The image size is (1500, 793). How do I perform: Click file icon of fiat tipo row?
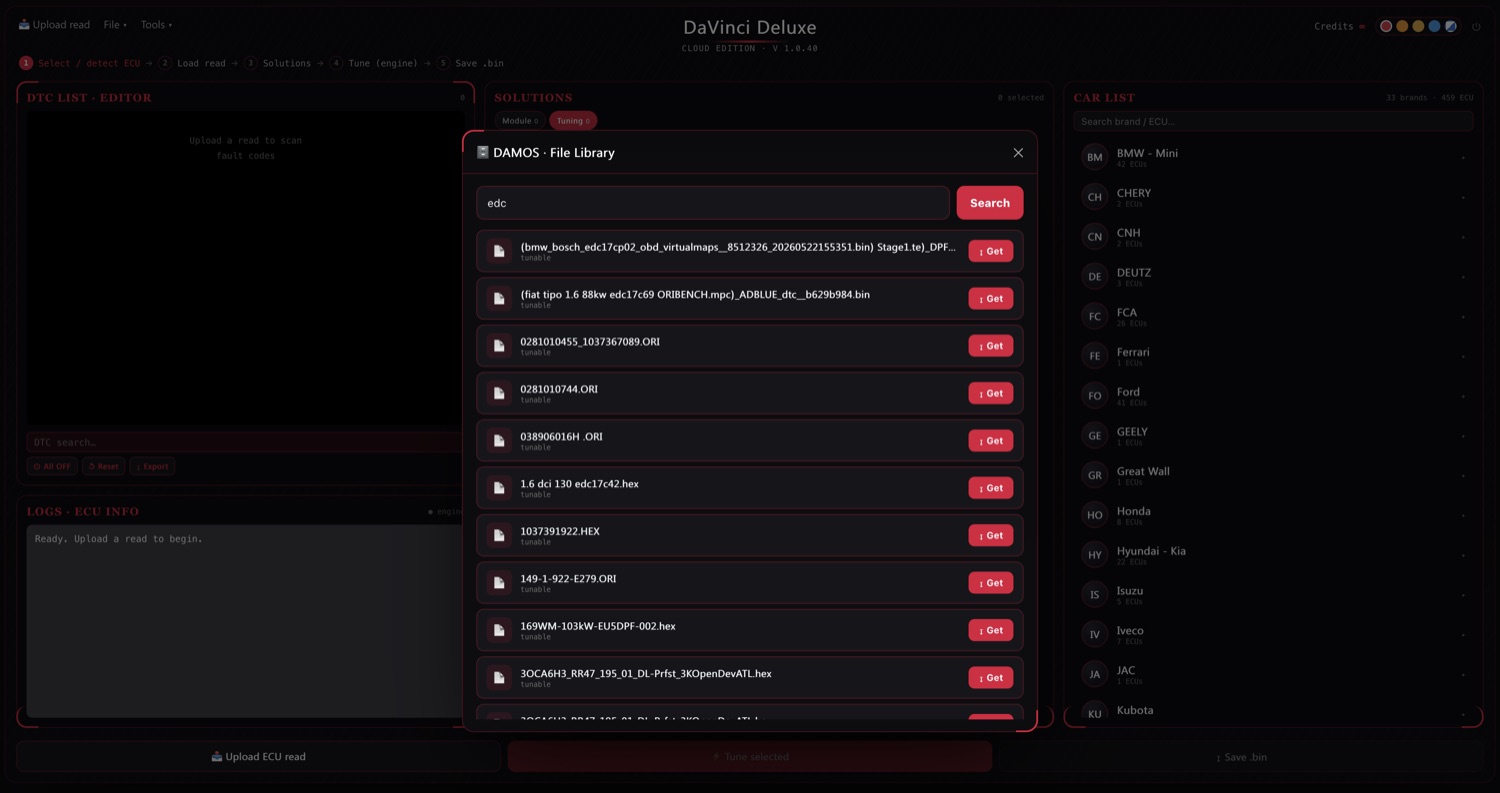pyautogui.click(x=499, y=298)
